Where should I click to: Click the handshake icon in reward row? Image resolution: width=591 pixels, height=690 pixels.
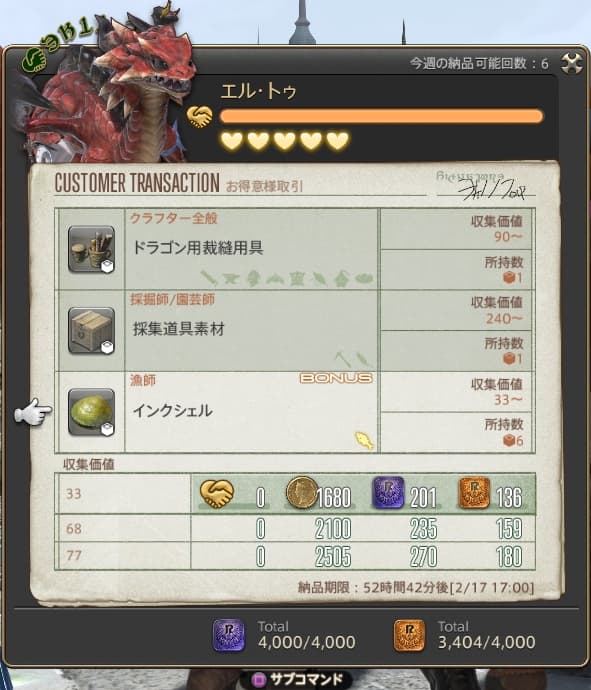(217, 493)
